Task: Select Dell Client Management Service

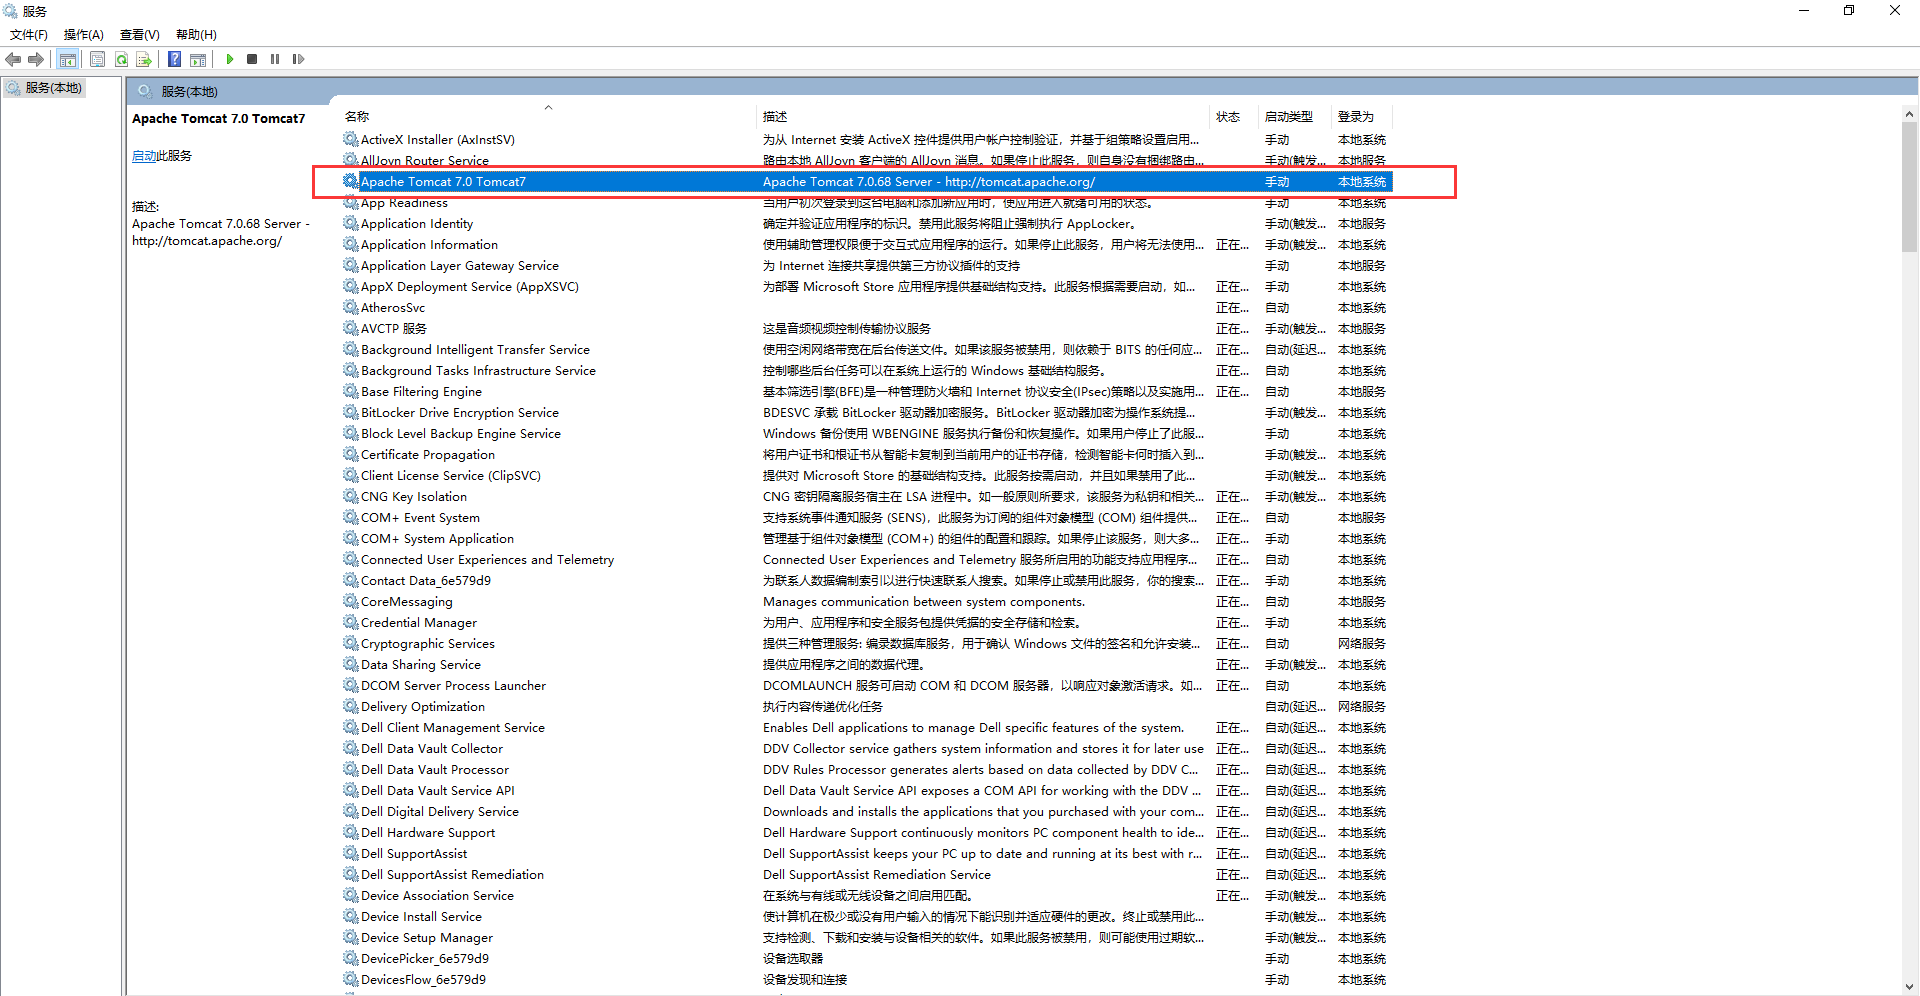Action: 866,727
